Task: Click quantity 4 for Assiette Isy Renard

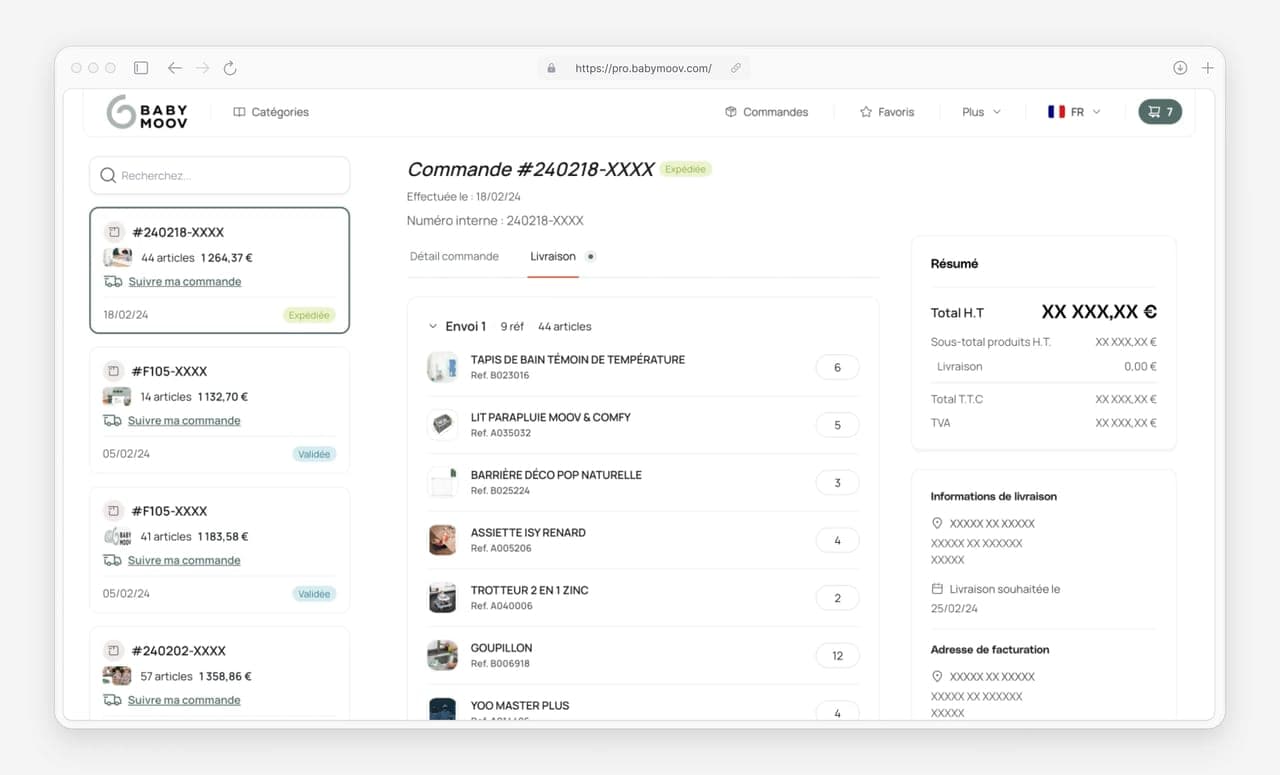Action: (x=837, y=541)
